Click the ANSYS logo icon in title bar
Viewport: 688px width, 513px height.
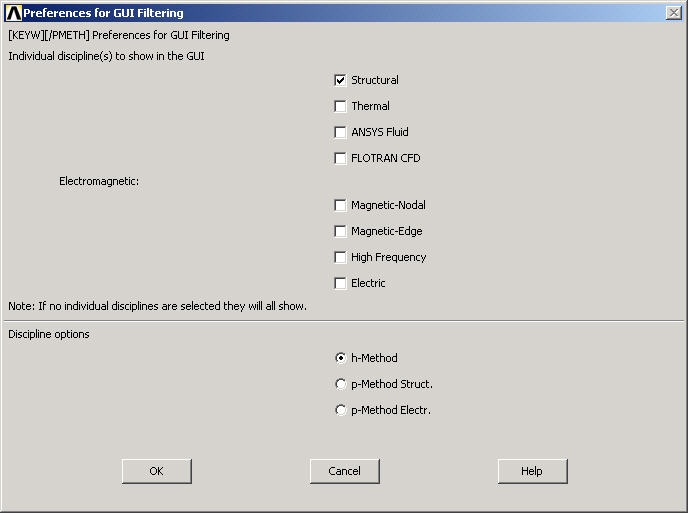[x=14, y=13]
